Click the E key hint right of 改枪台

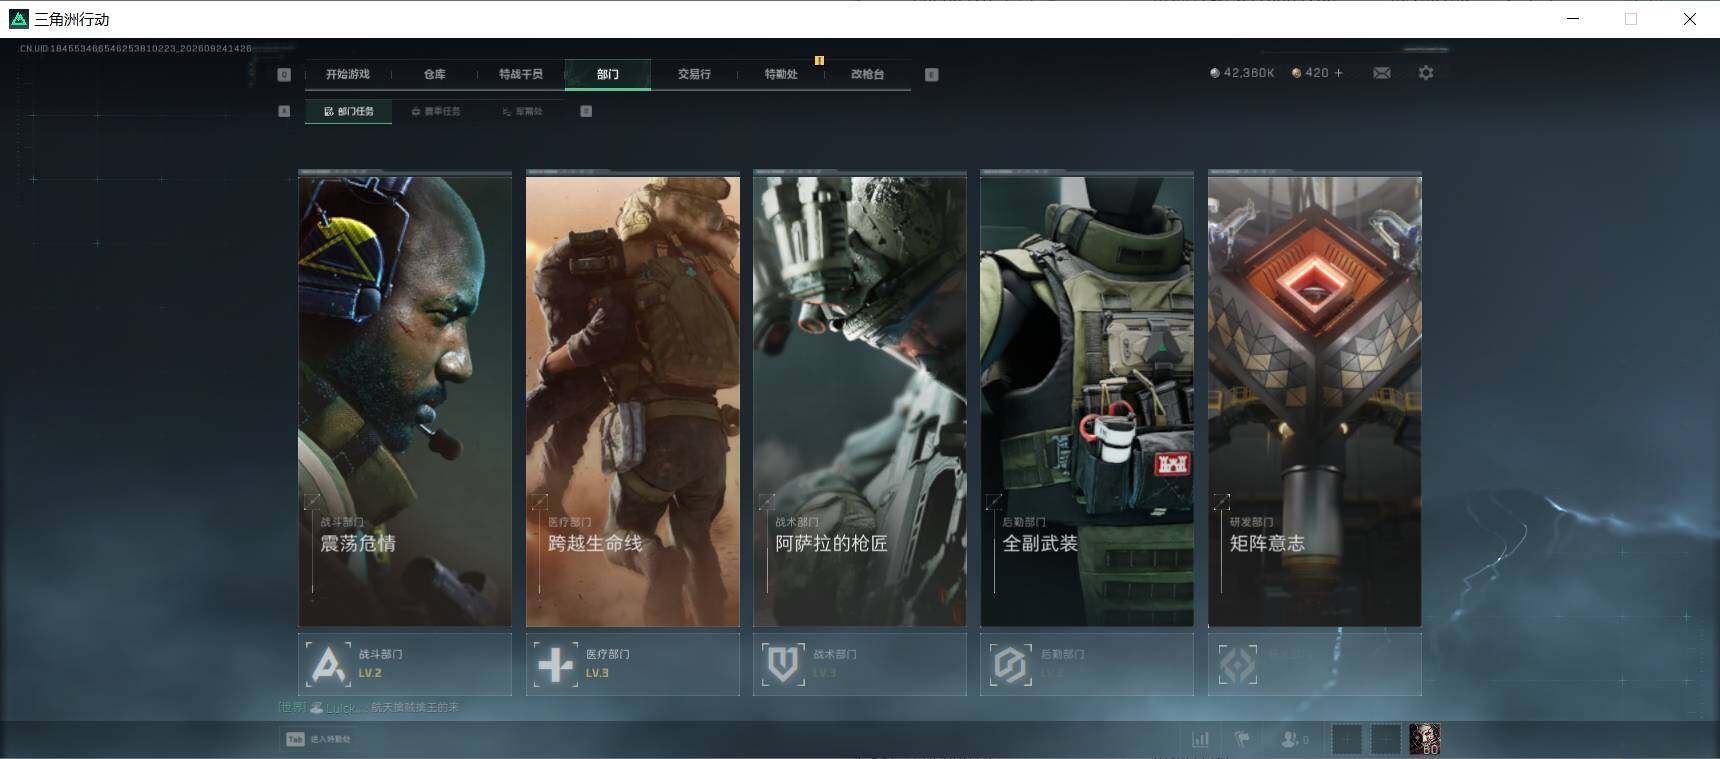tap(932, 74)
